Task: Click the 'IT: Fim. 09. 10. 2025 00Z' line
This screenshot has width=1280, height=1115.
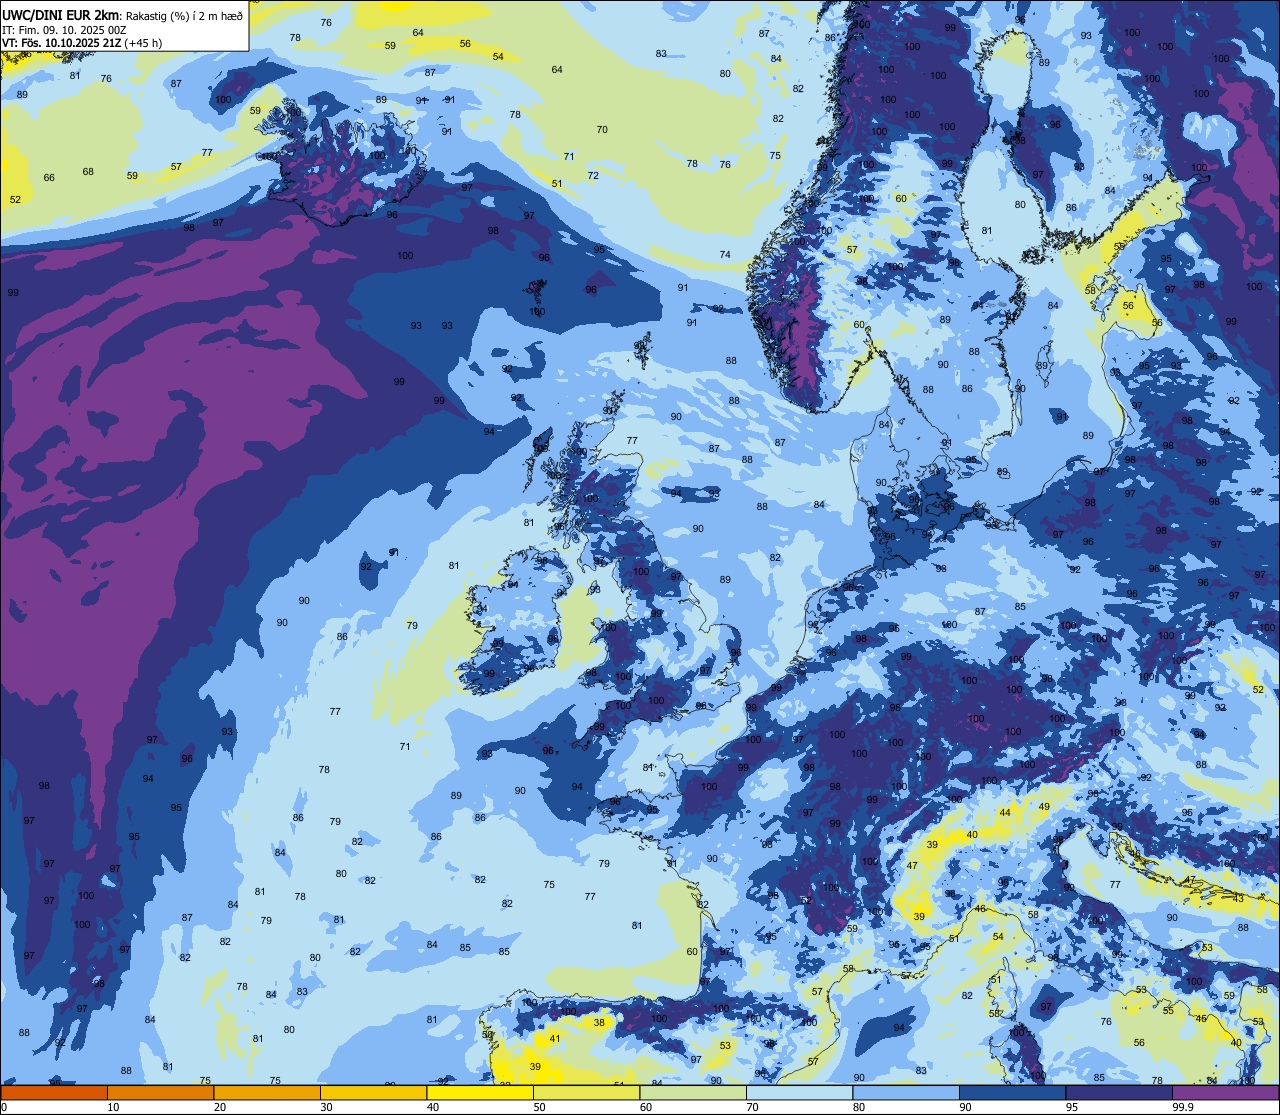Action: 64,29
